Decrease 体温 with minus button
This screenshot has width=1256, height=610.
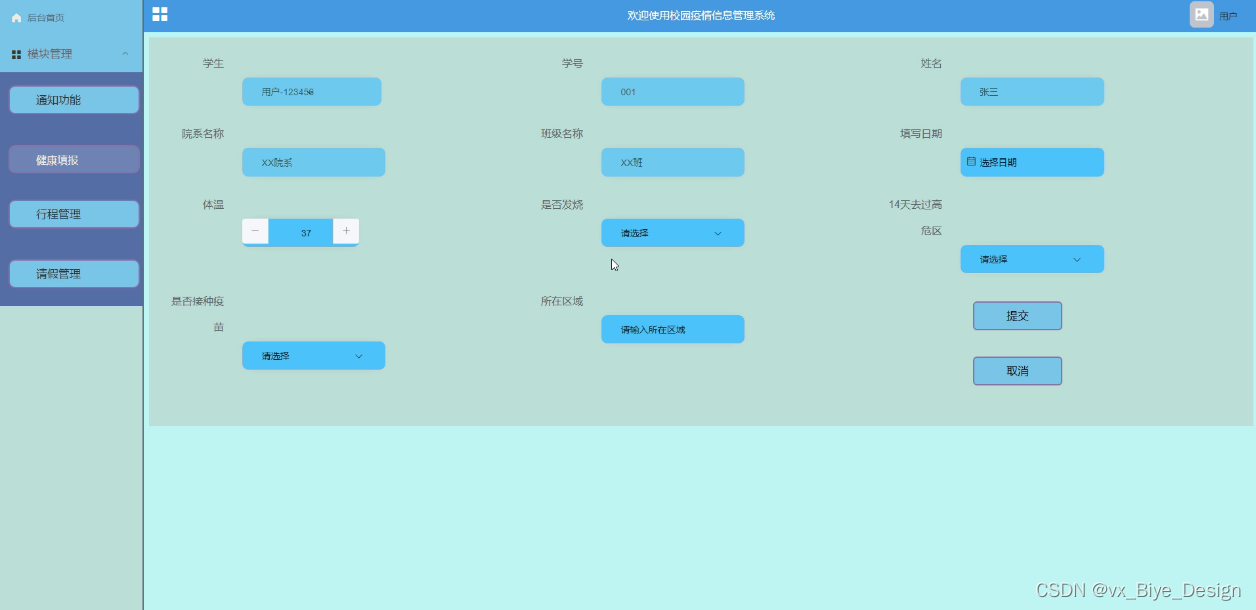click(255, 231)
